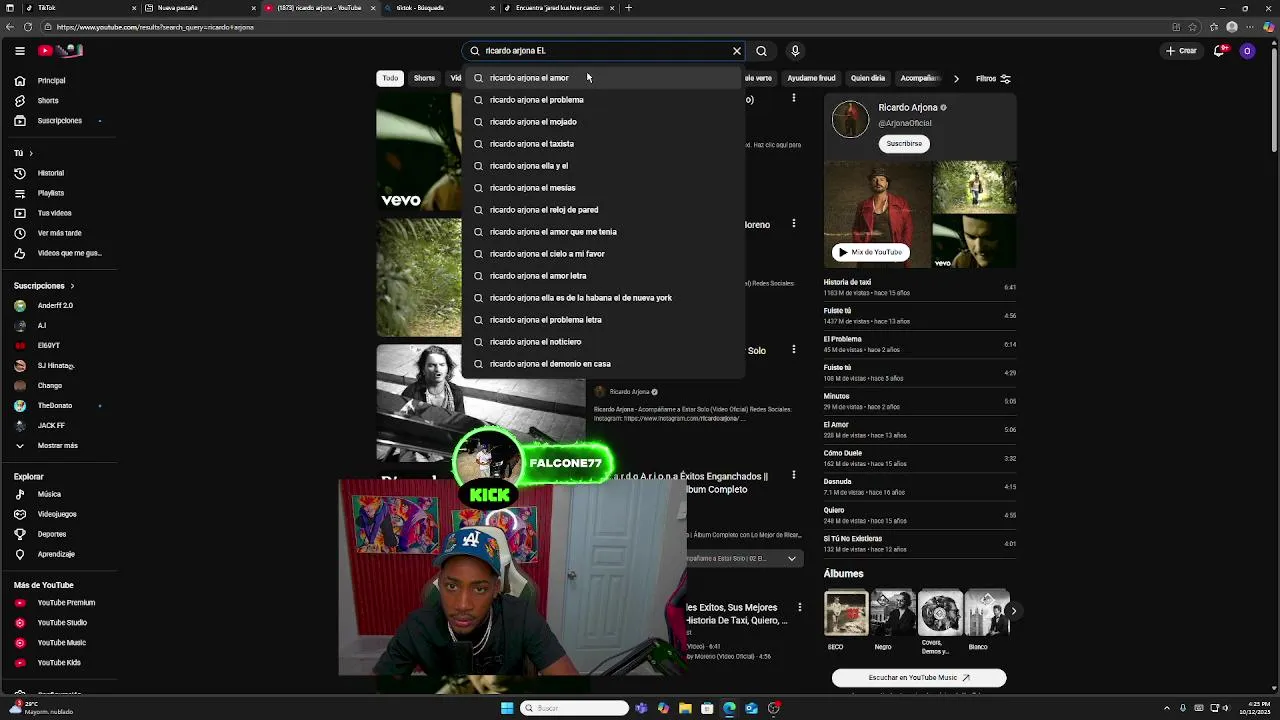Viewport: 1280px width, 720px height.
Task: Select the Todo filter chip
Action: click(x=390, y=78)
